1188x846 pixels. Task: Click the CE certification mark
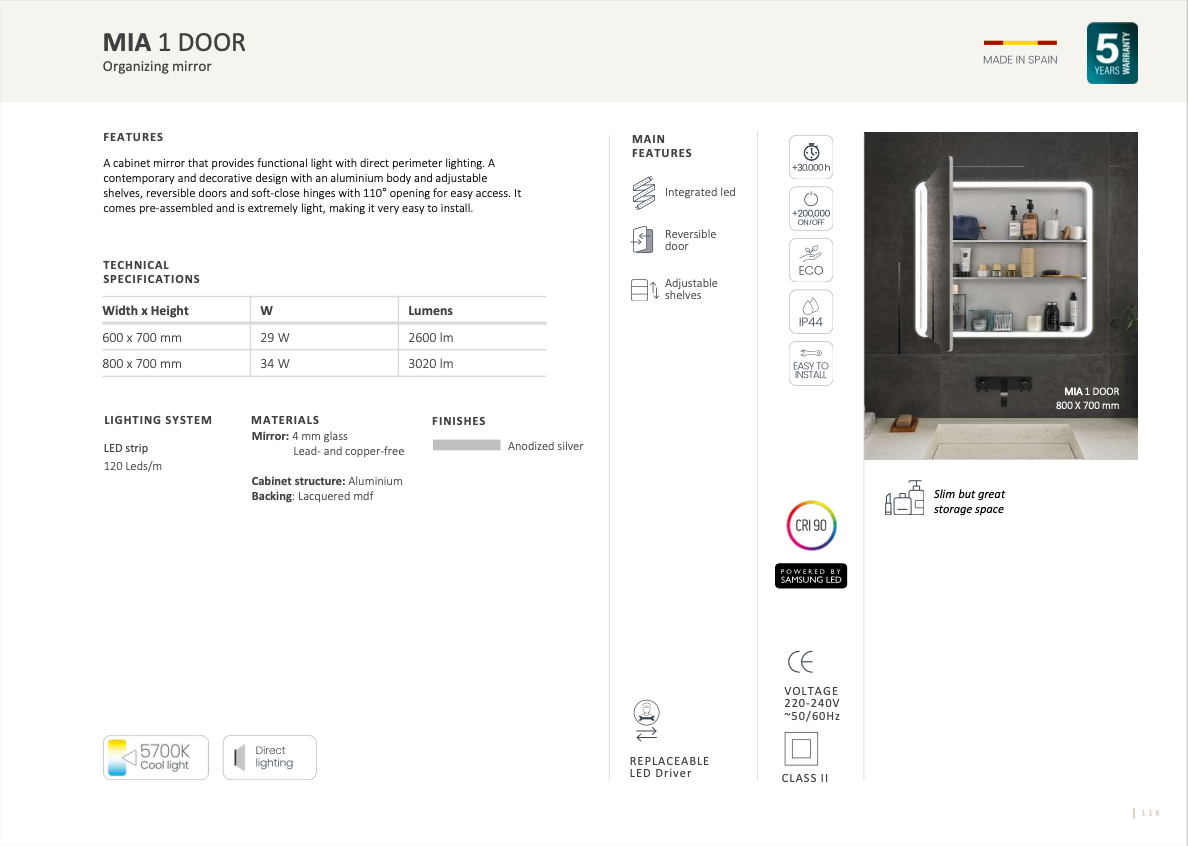tap(801, 662)
